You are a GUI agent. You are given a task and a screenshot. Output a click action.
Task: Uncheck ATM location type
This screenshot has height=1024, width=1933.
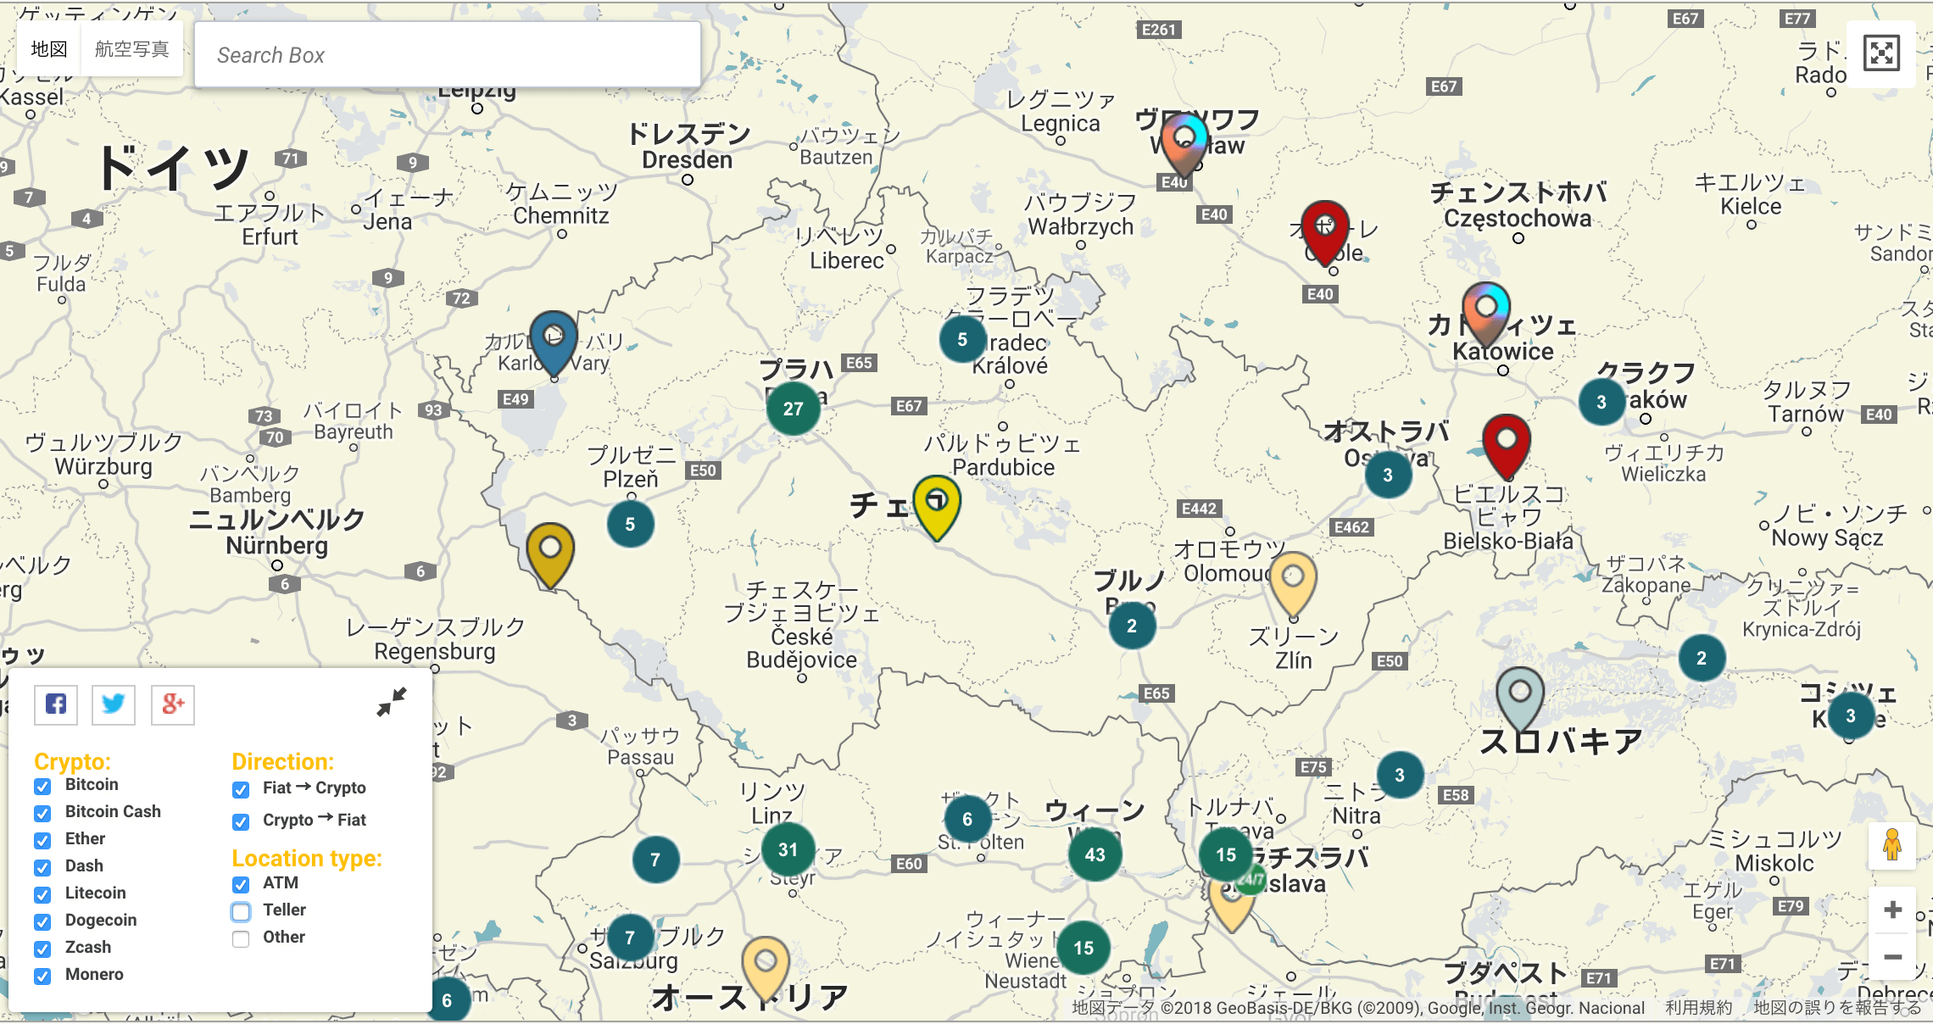[241, 884]
